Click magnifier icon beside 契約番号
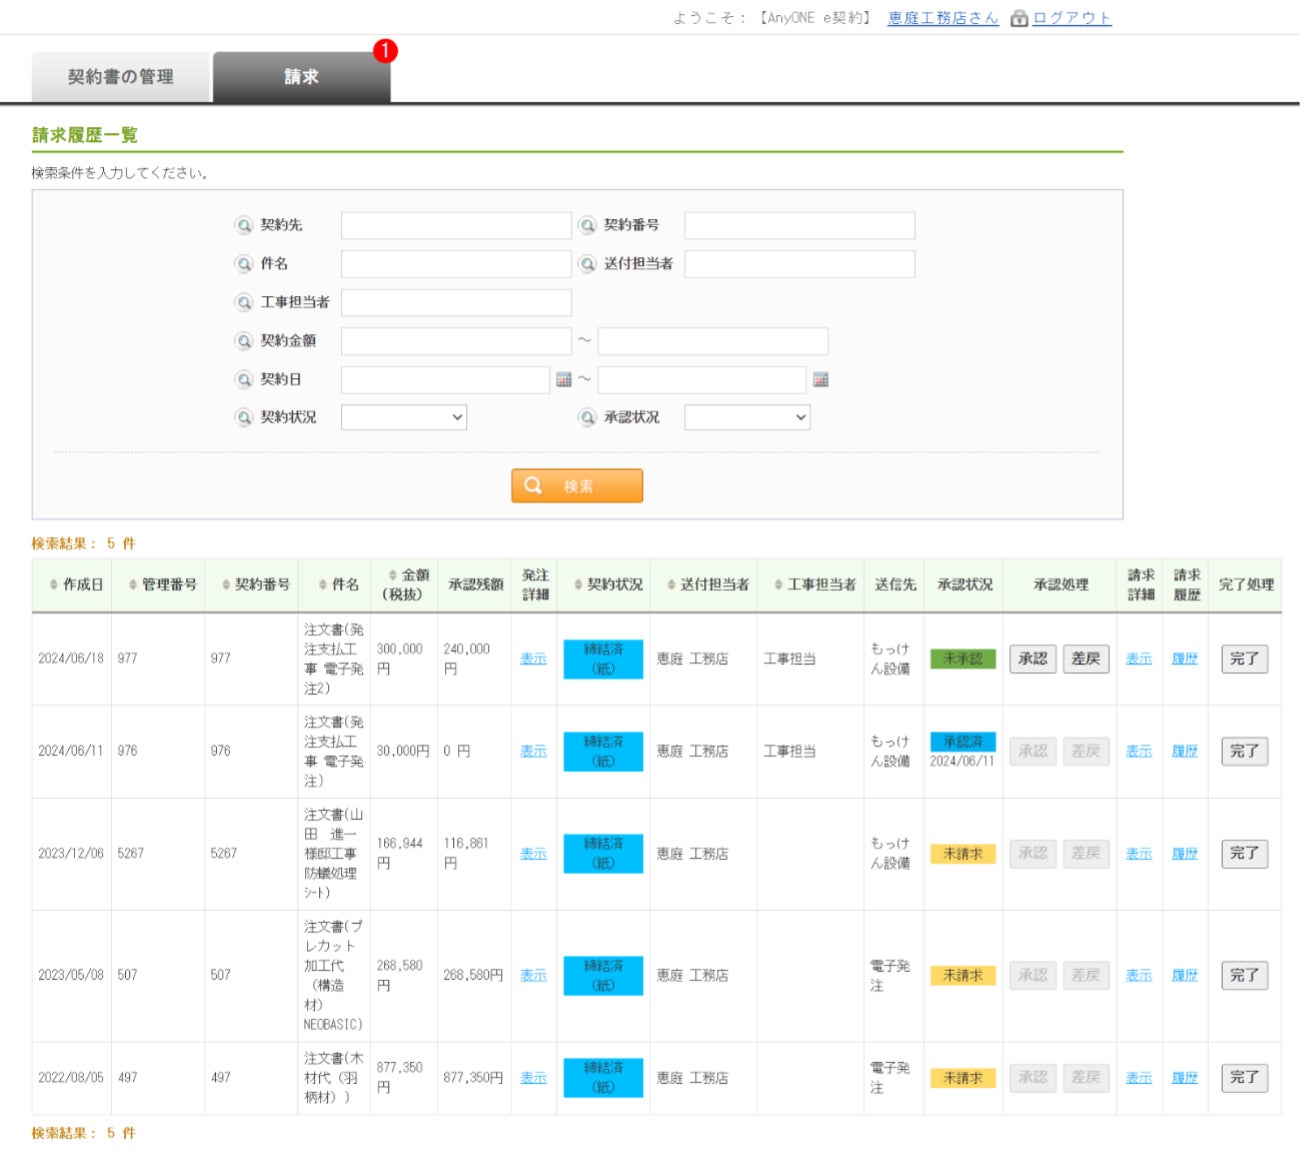This screenshot has width=1304, height=1164. click(x=588, y=225)
